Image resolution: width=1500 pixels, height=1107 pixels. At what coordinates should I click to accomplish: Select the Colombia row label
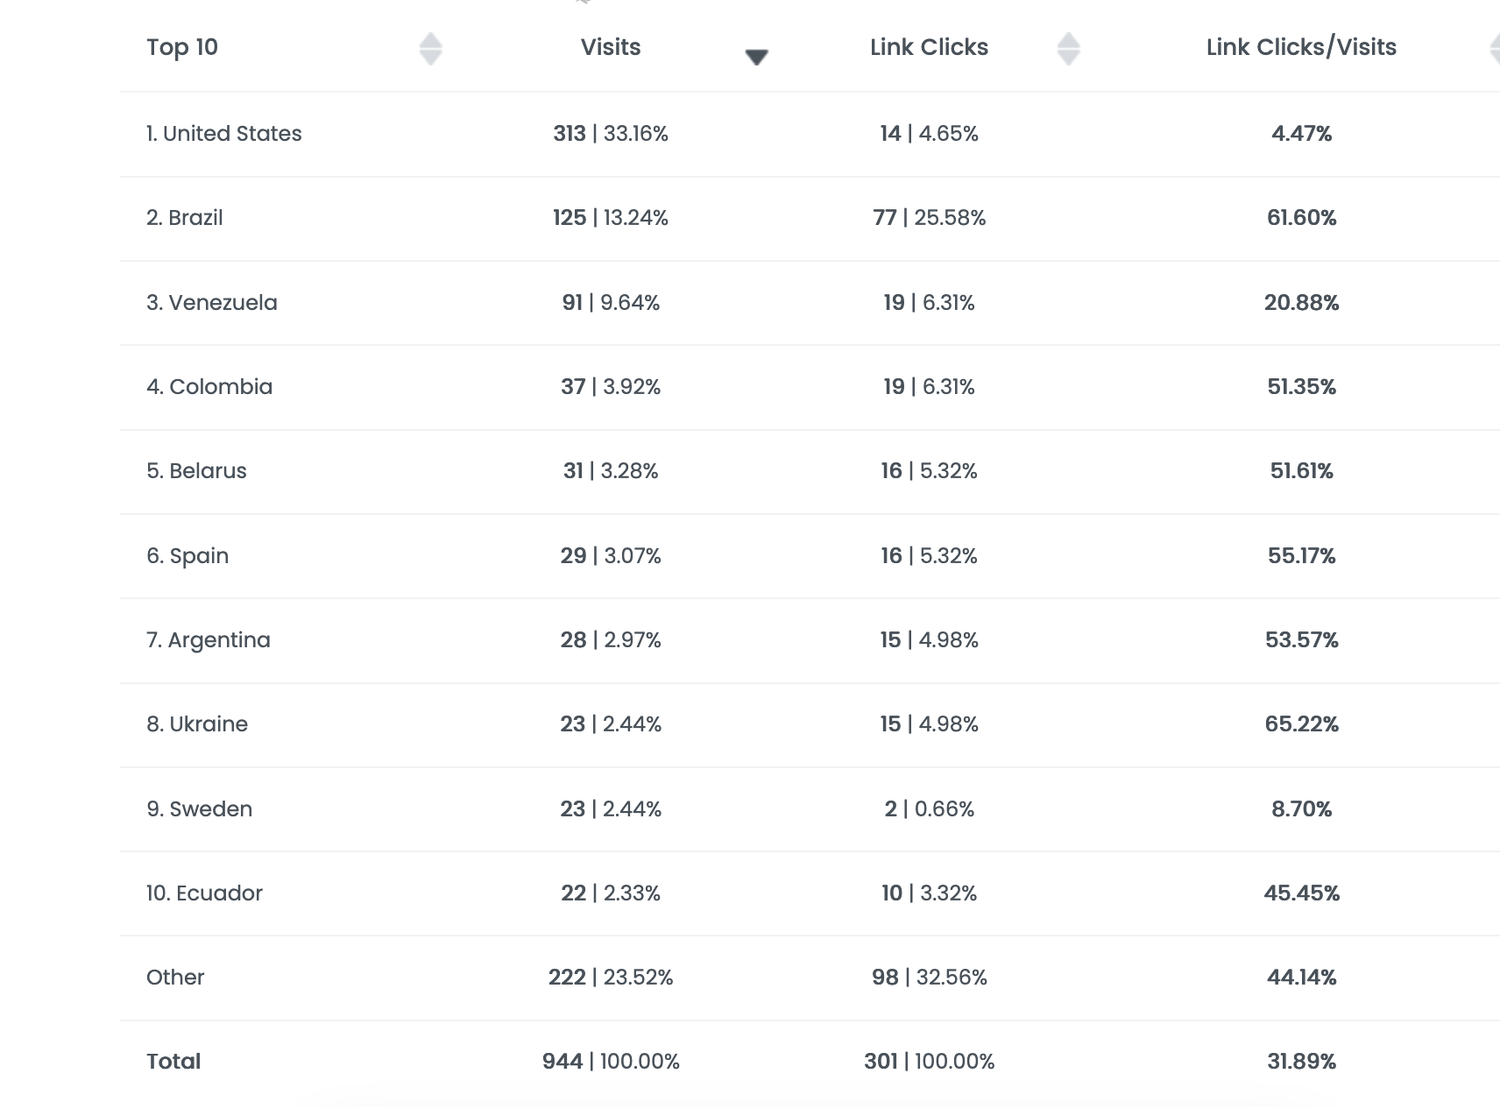209,386
